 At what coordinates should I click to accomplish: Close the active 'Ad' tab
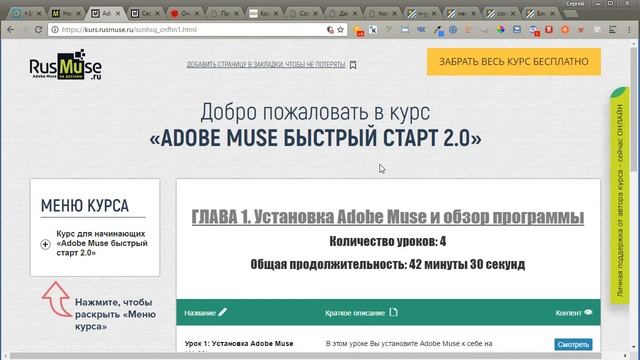point(118,13)
